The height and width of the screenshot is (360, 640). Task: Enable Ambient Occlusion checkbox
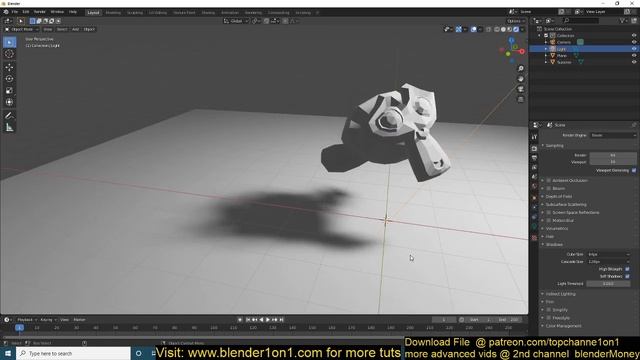(549, 180)
